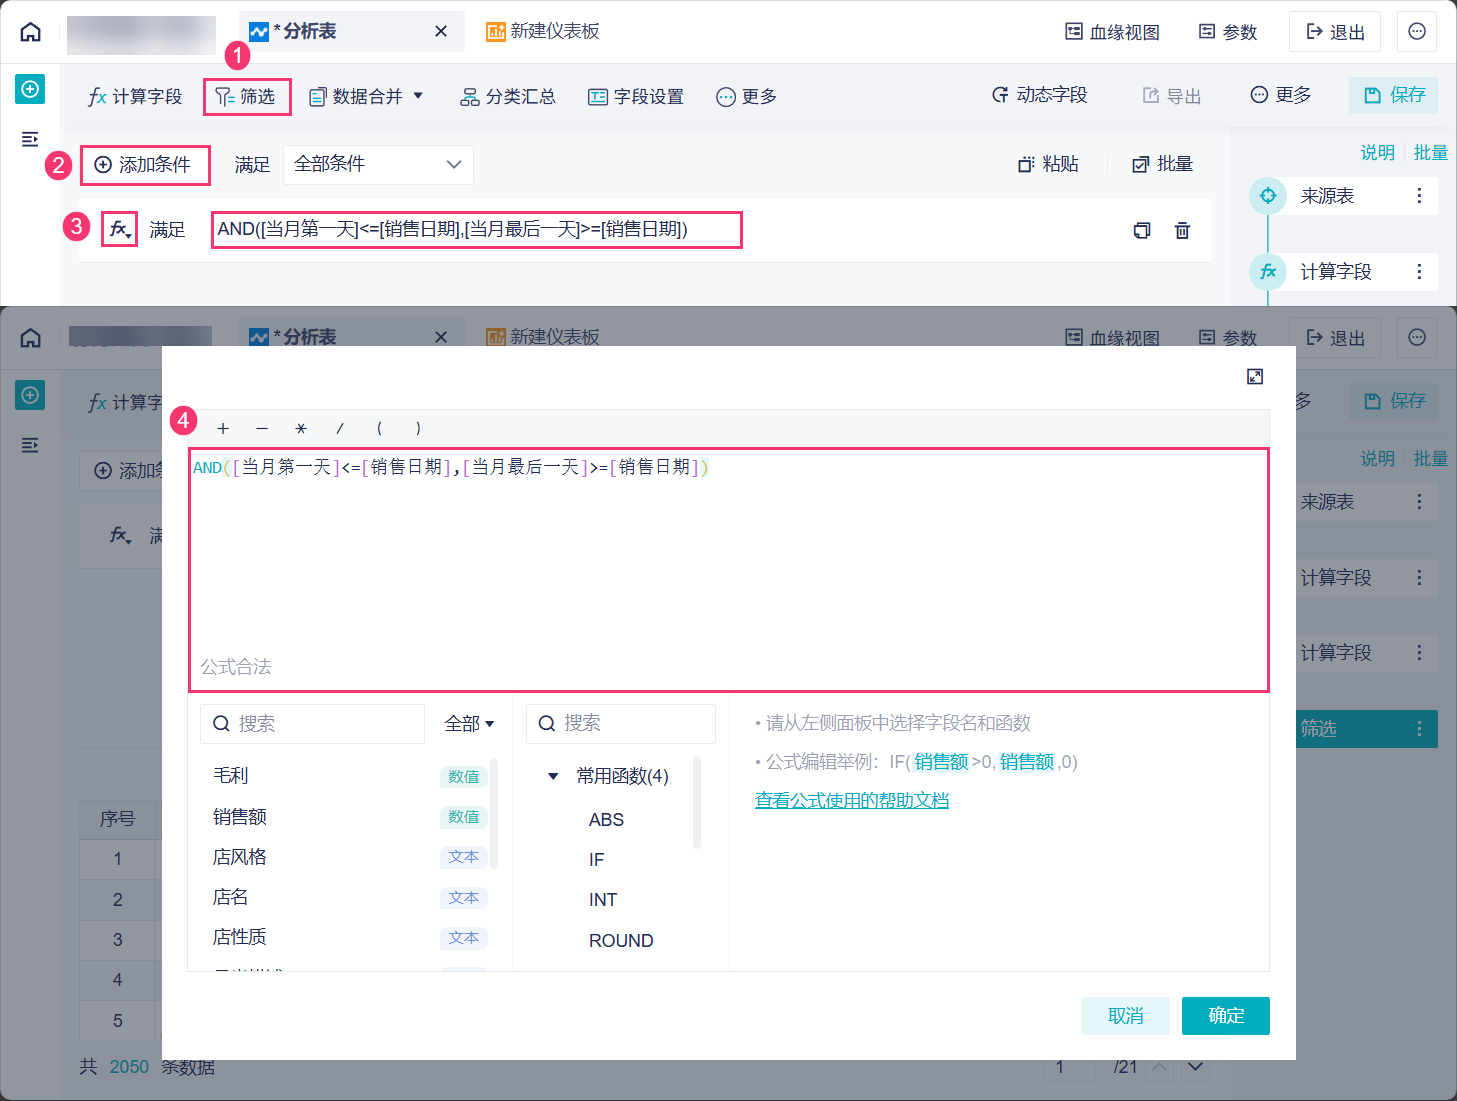Open the three-dot menu of upper 来源表 step

click(1419, 196)
